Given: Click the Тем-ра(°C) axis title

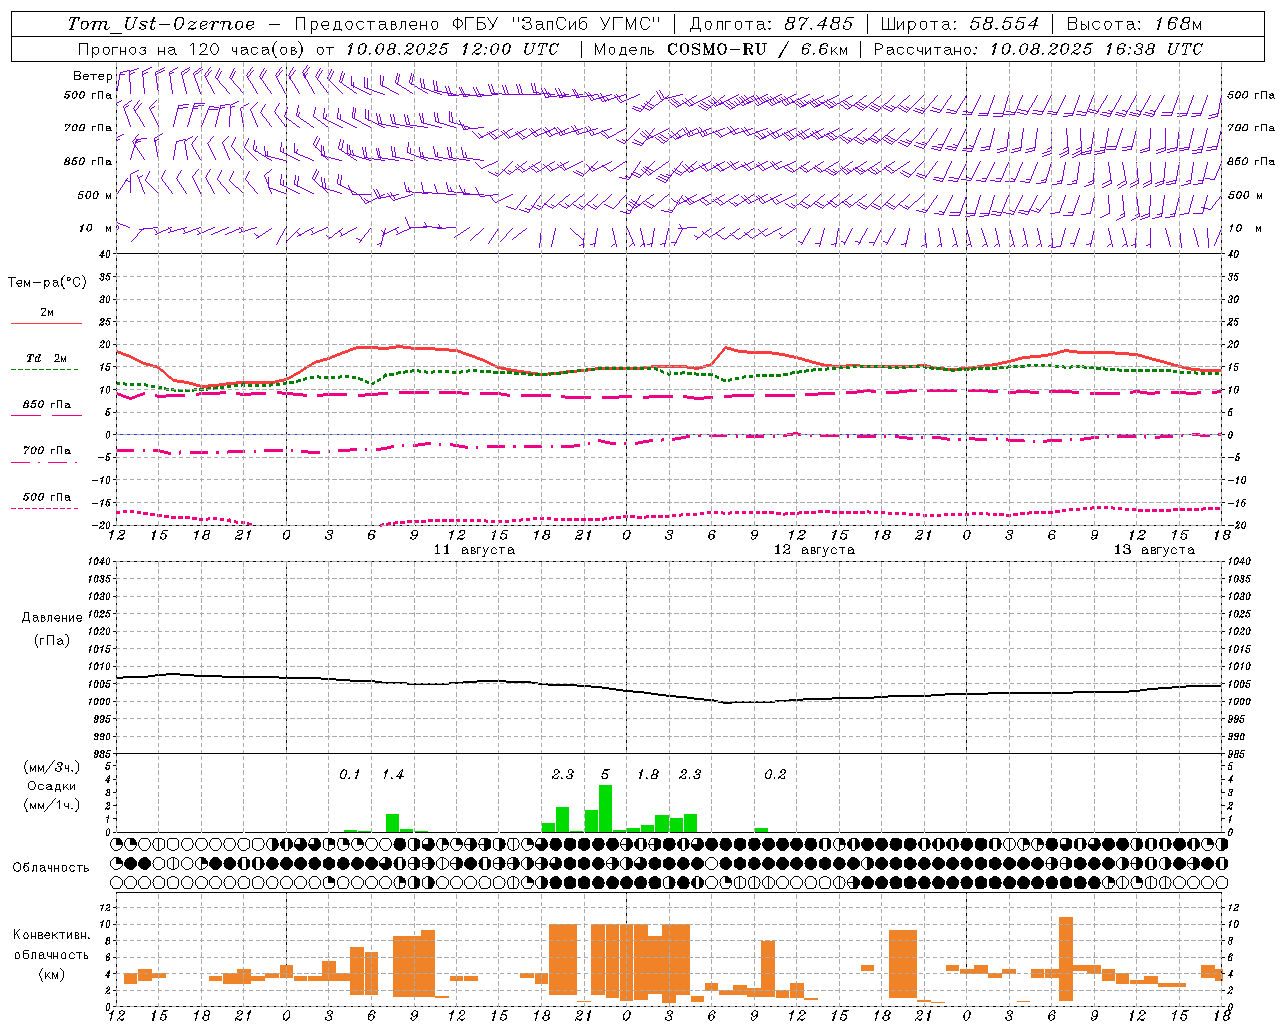Looking at the screenshot, I should (x=47, y=283).
